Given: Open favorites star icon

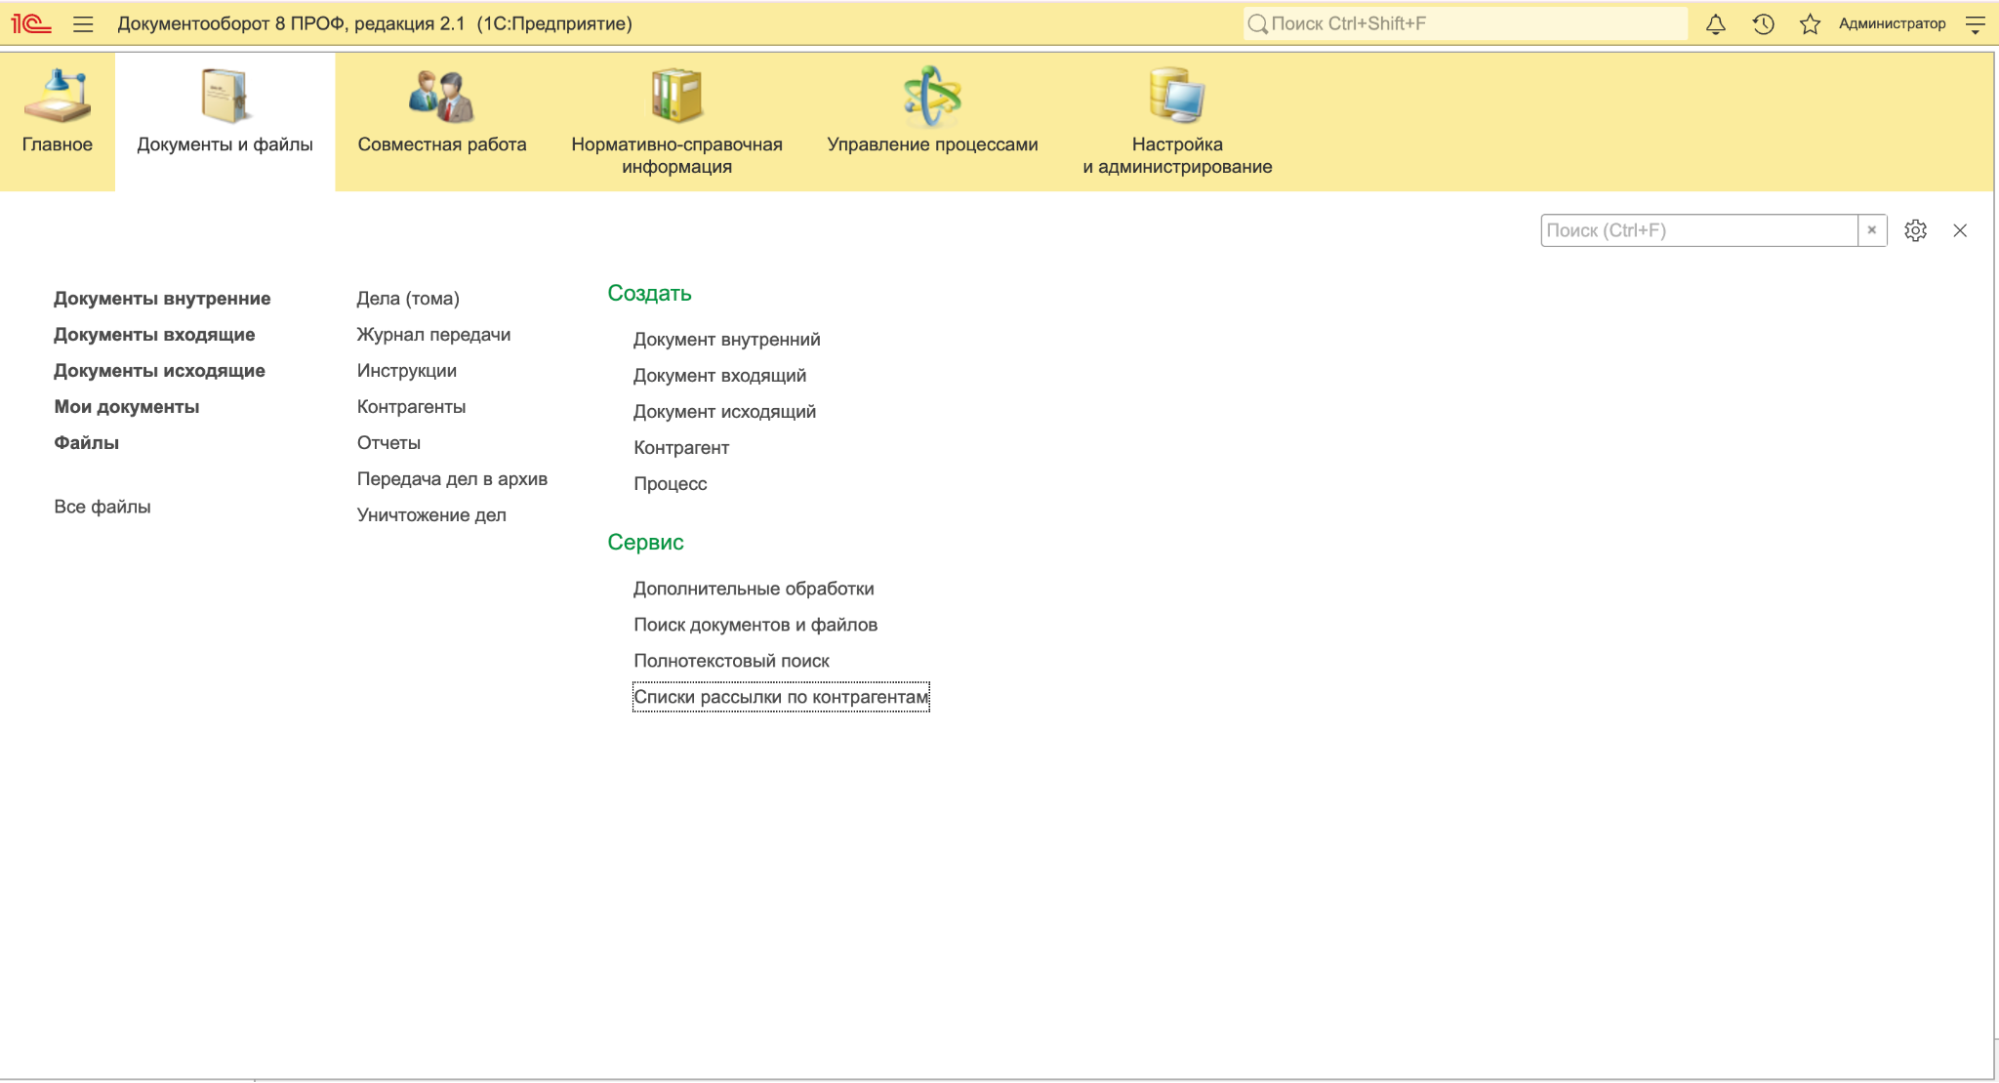Looking at the screenshot, I should 1810,24.
